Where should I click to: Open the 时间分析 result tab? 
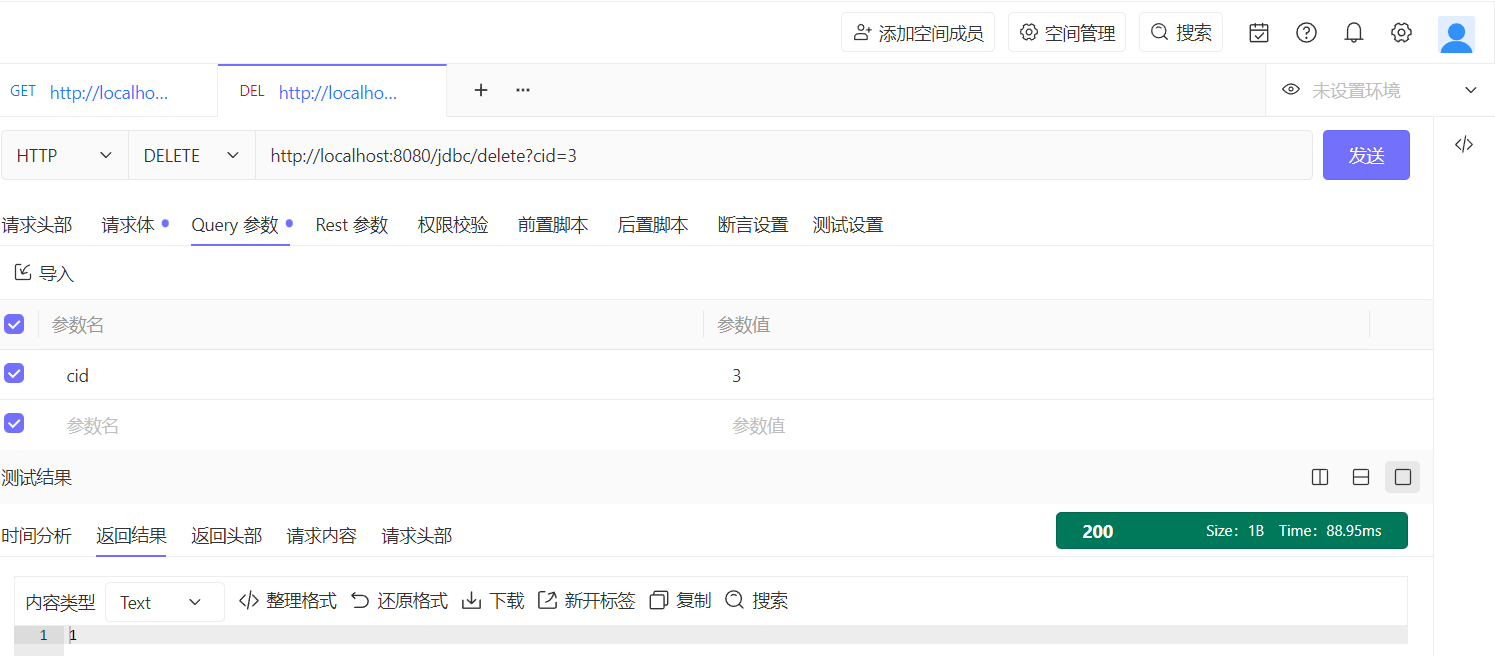37,536
